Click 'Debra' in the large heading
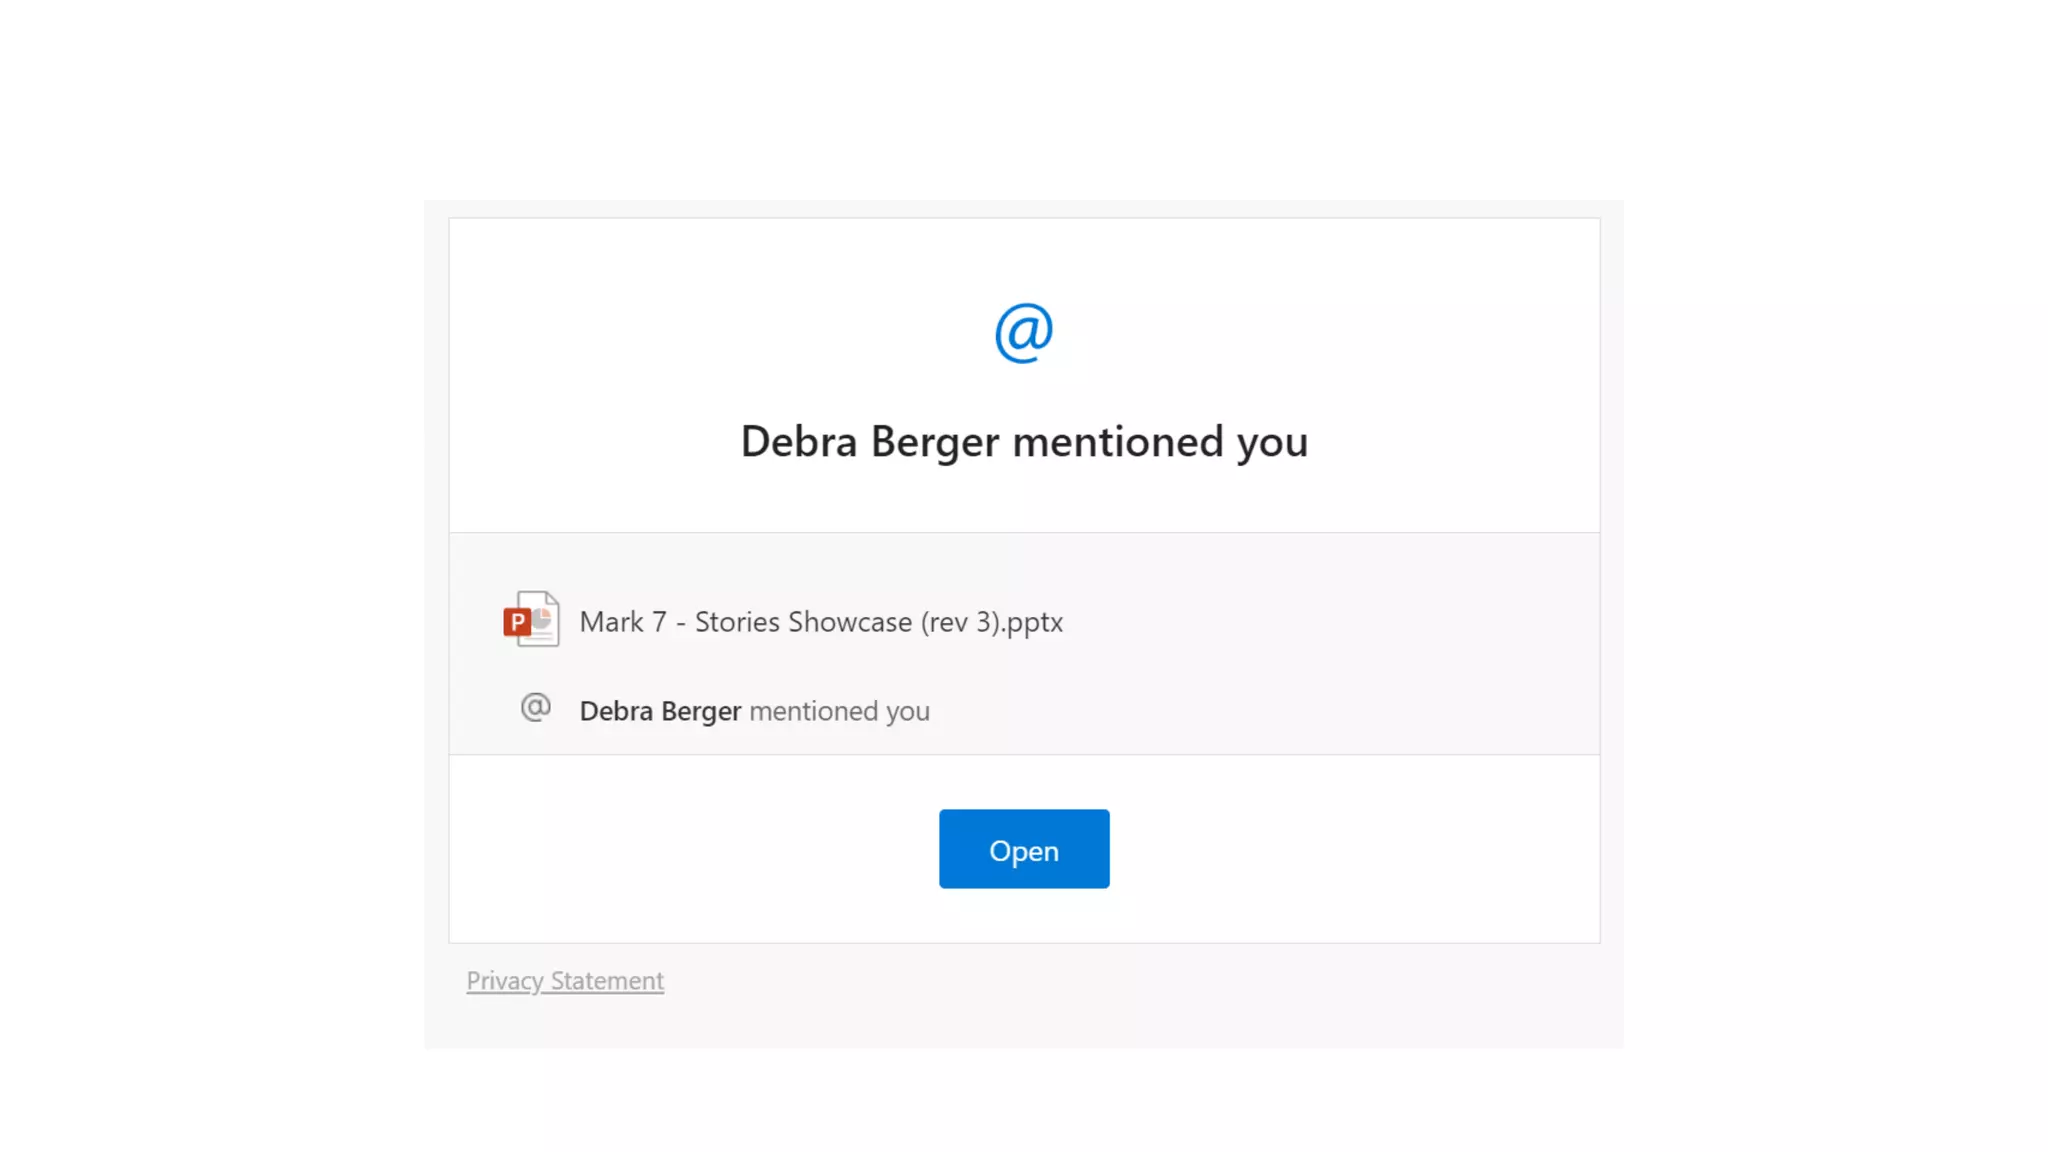The height and width of the screenshot is (1152, 2048). [798, 442]
